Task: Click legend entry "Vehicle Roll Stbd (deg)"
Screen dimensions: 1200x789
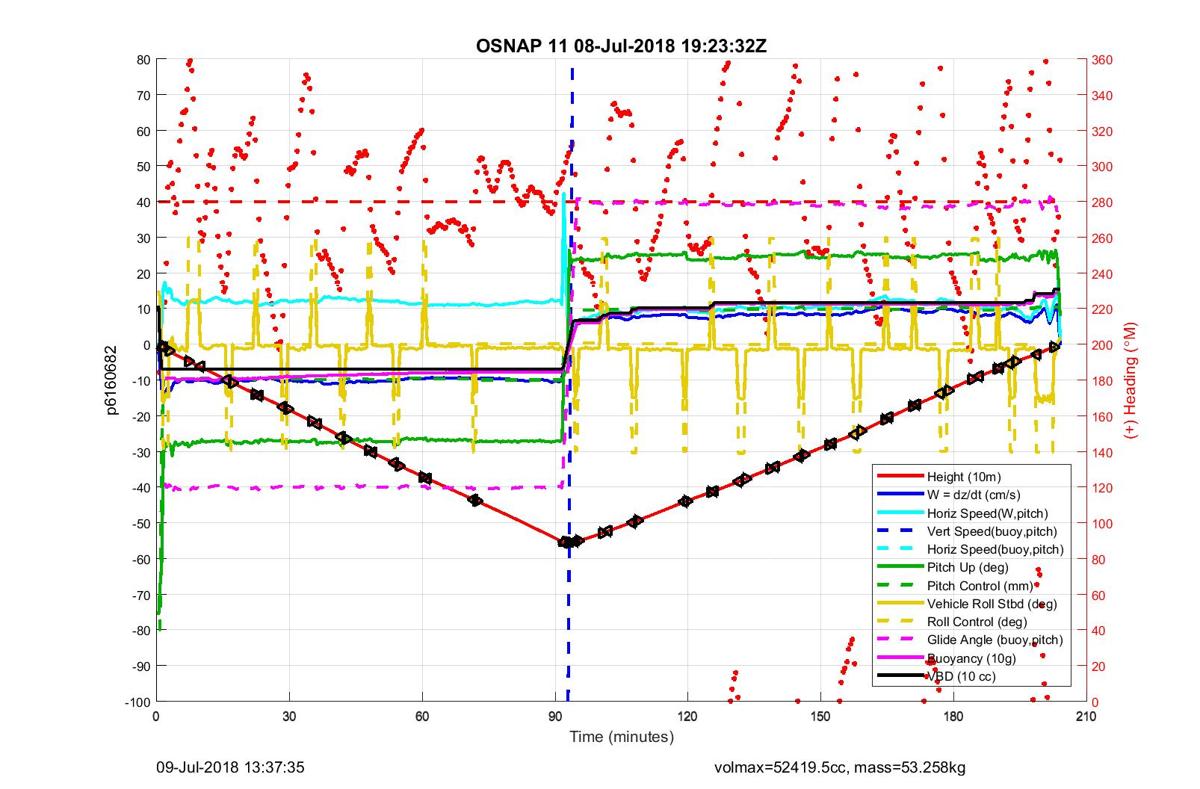Action: pyautogui.click(x=992, y=603)
